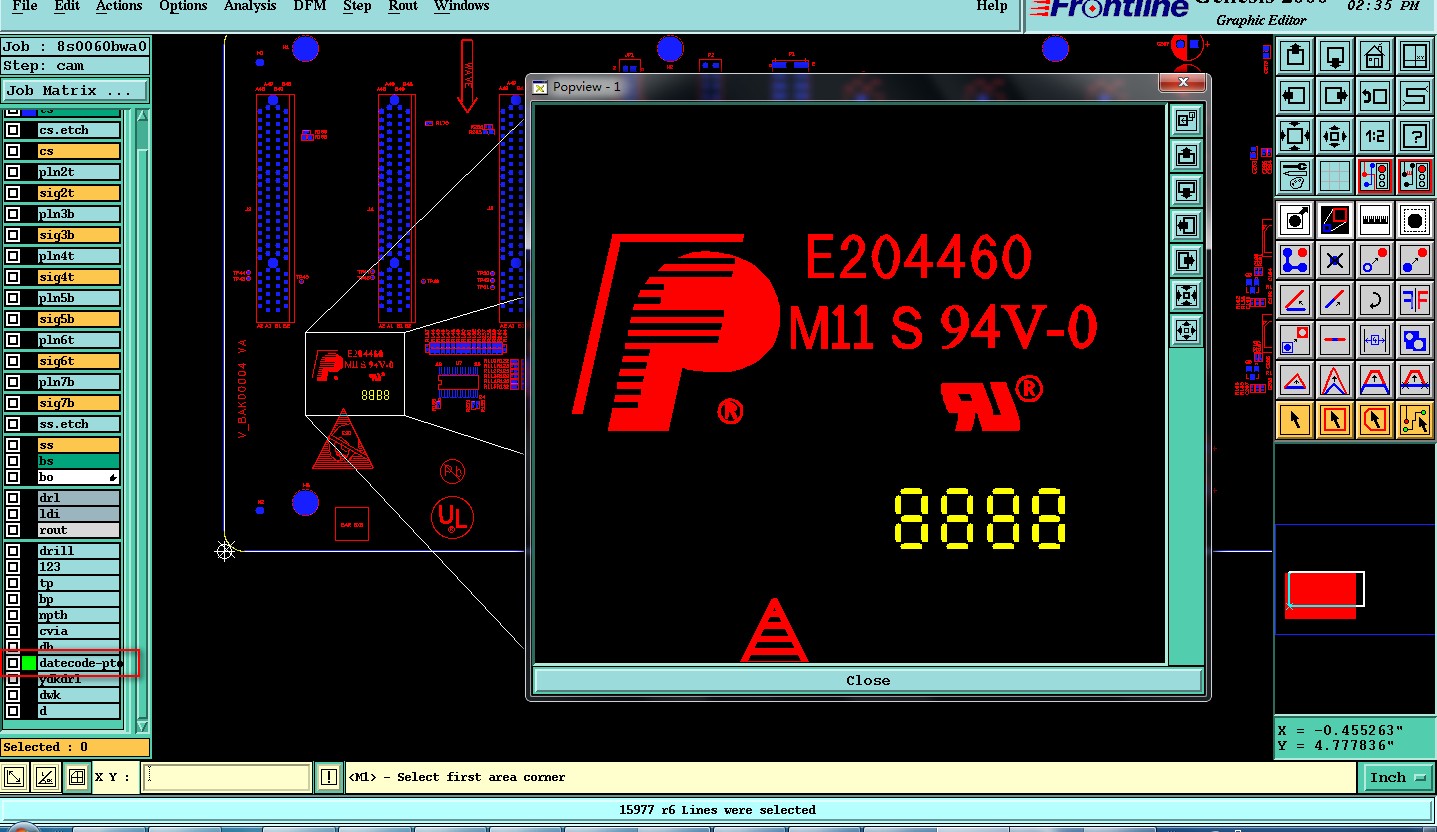
Task: Toggle the pln2t layer checkbox
Action: 13,172
